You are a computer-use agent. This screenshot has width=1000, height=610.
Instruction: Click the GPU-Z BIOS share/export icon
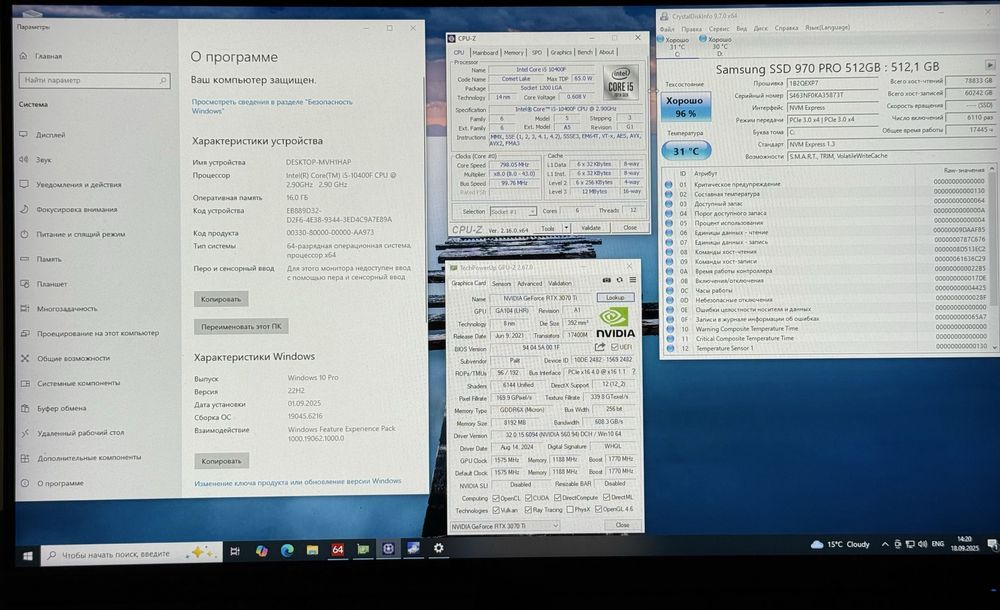[599, 347]
